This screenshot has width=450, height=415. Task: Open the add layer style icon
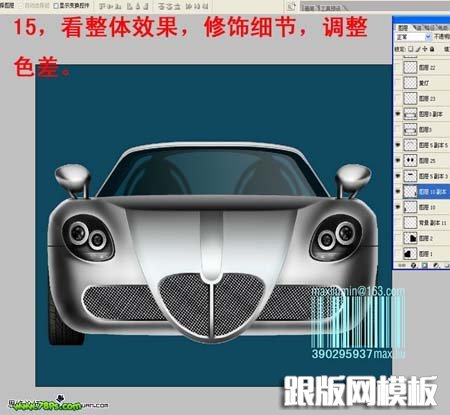[414, 265]
